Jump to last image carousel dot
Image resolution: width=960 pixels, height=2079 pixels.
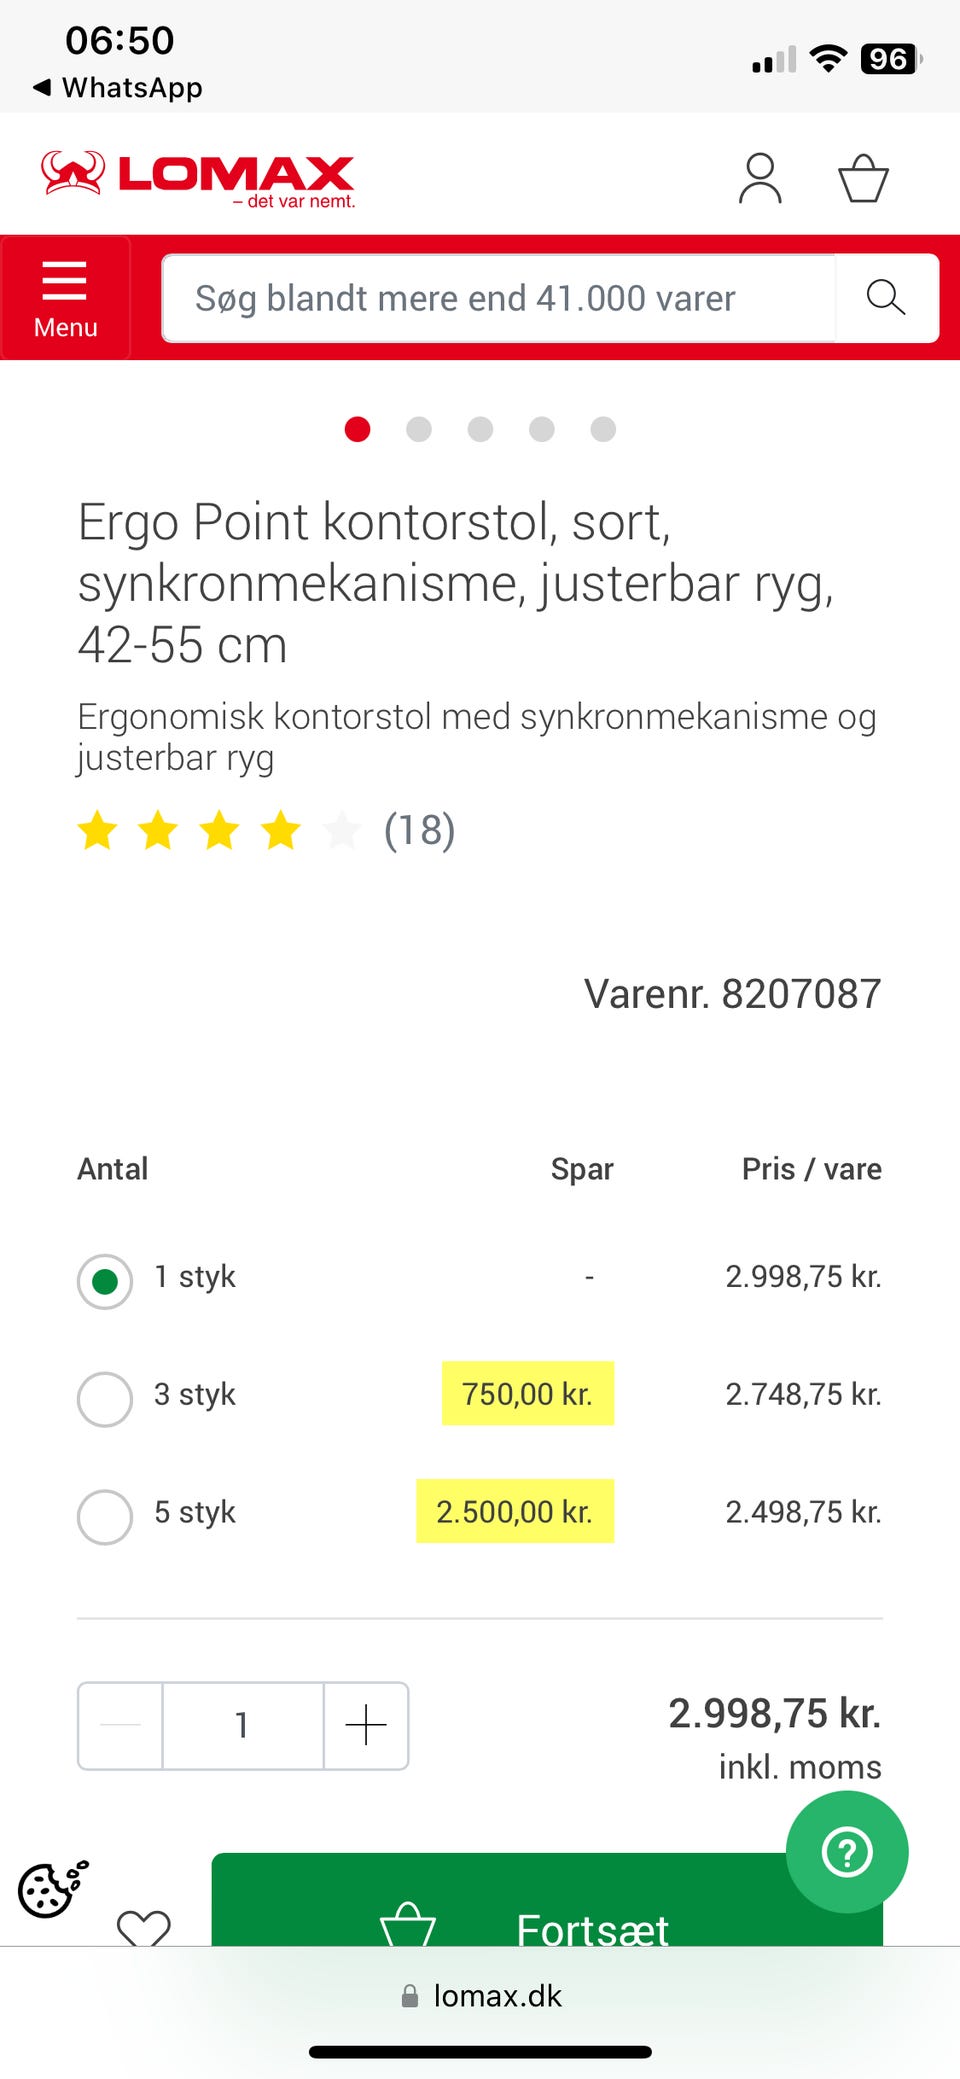coord(603,429)
